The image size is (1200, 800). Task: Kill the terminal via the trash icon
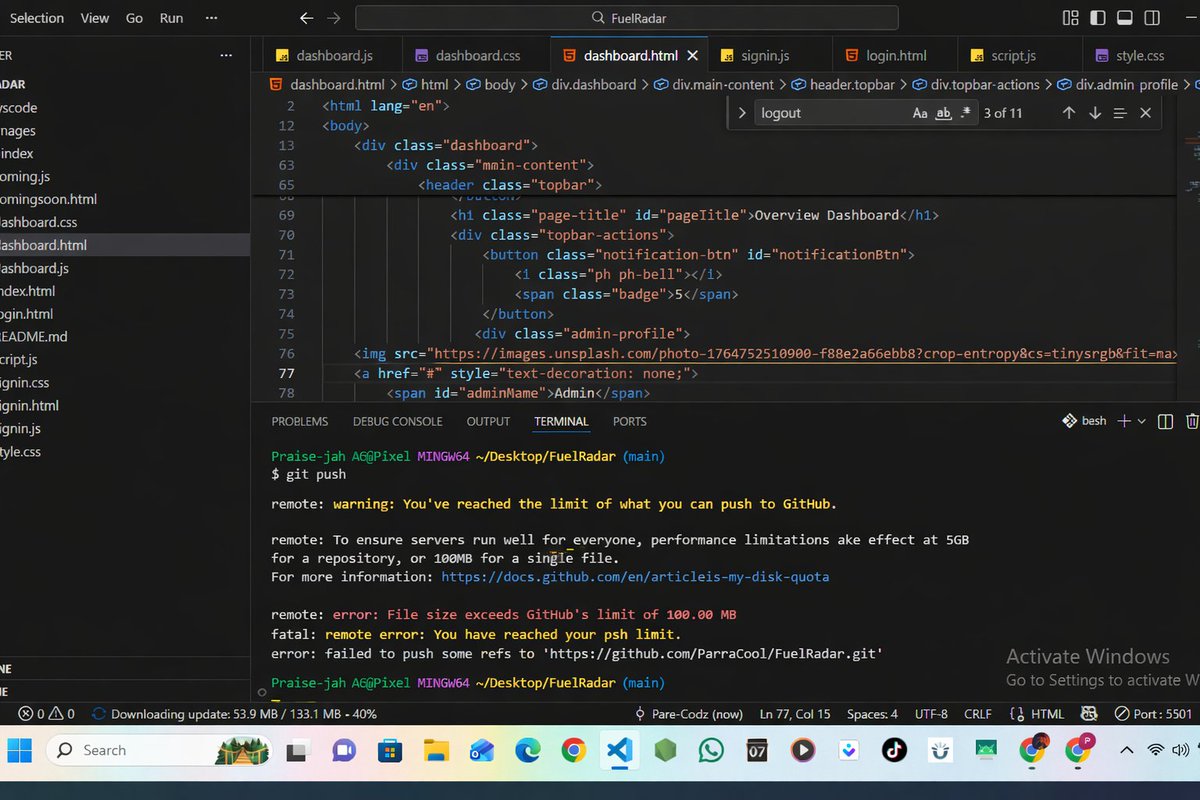tap(1192, 420)
